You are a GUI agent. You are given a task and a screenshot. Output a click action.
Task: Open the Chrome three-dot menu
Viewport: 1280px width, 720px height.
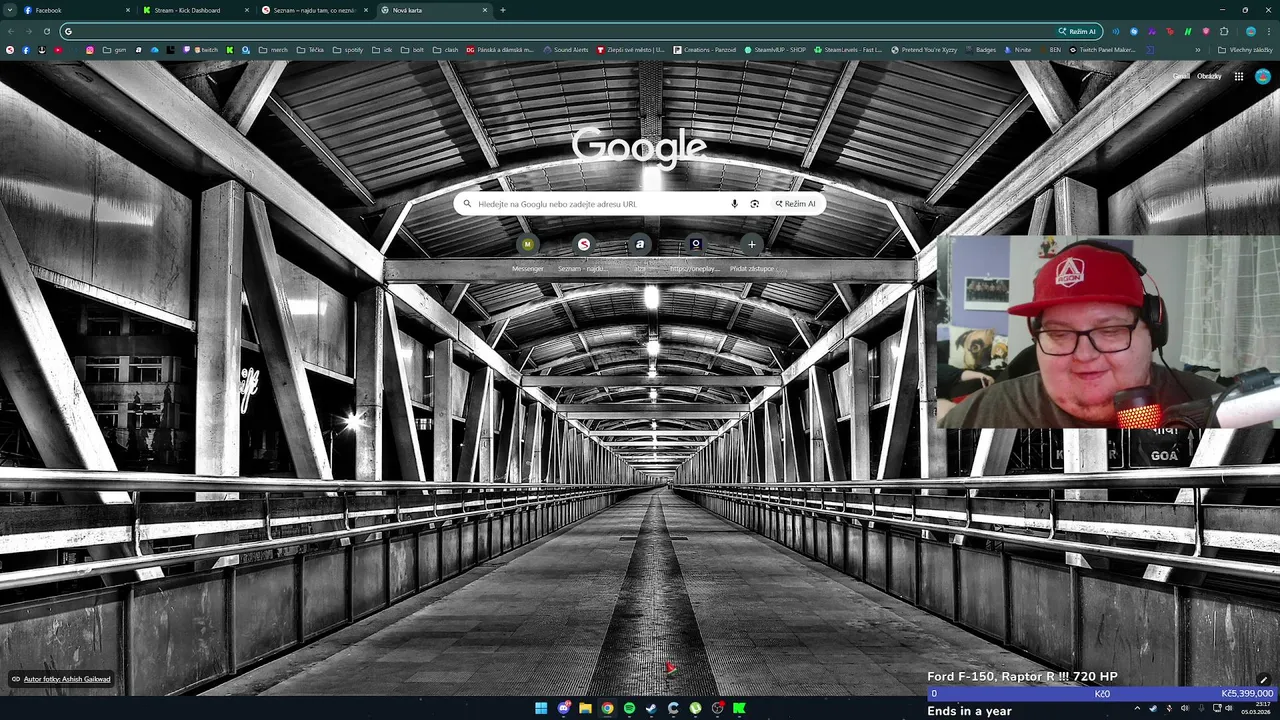1269,31
